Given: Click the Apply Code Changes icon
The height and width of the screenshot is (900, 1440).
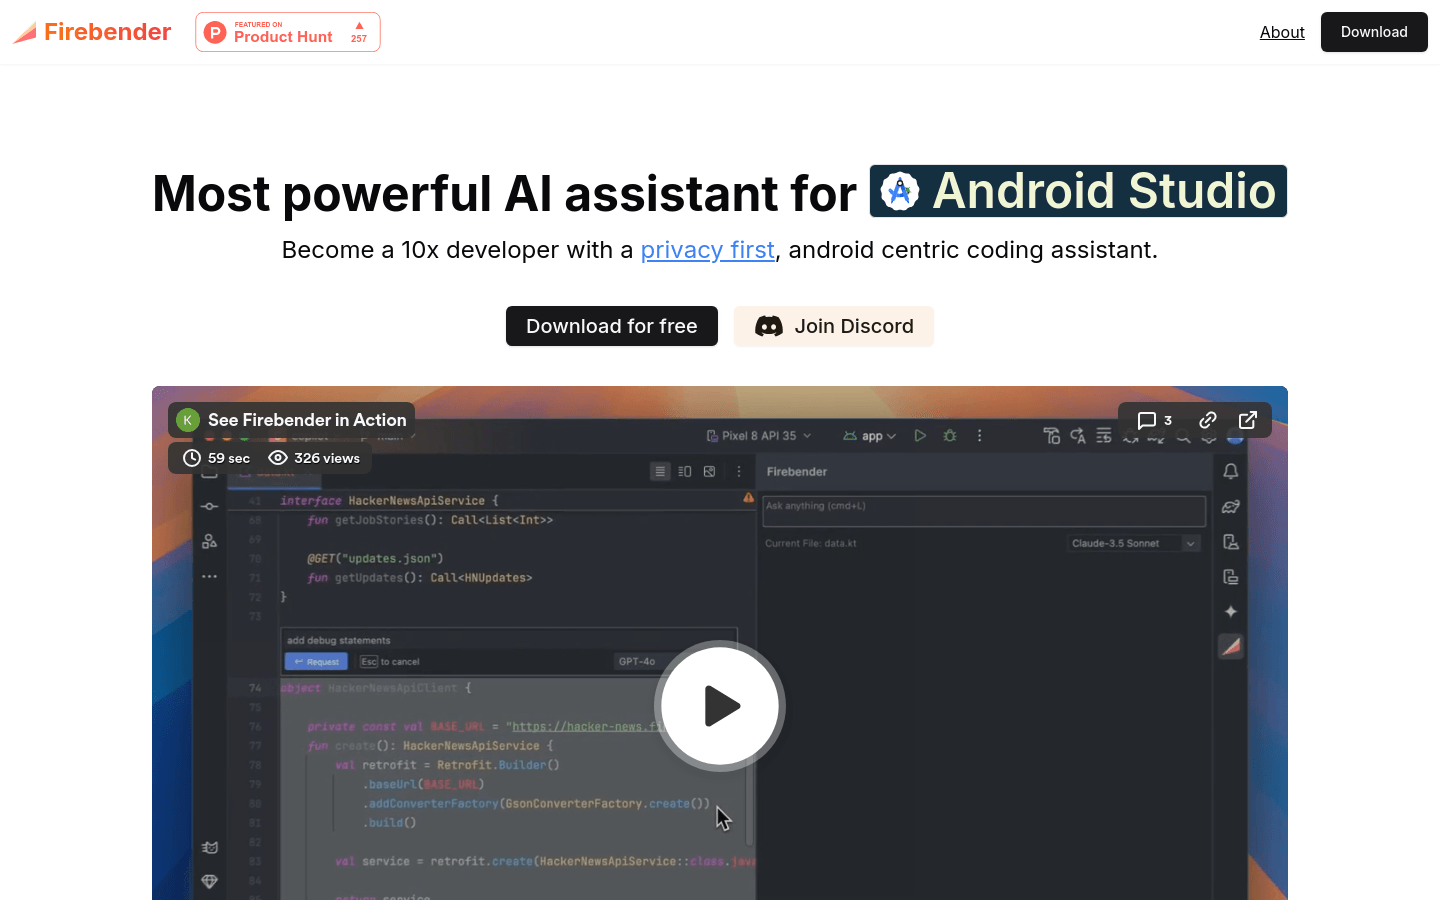Looking at the screenshot, I should 1104,436.
